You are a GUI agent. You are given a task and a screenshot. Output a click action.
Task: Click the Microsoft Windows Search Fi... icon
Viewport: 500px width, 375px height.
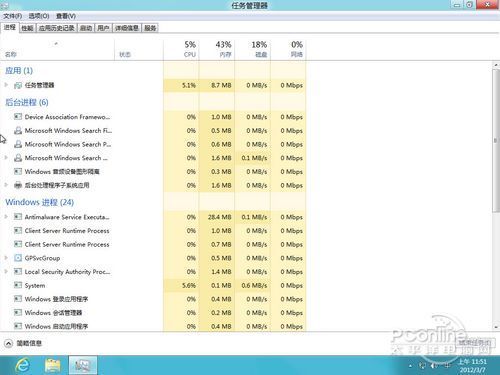(18, 130)
